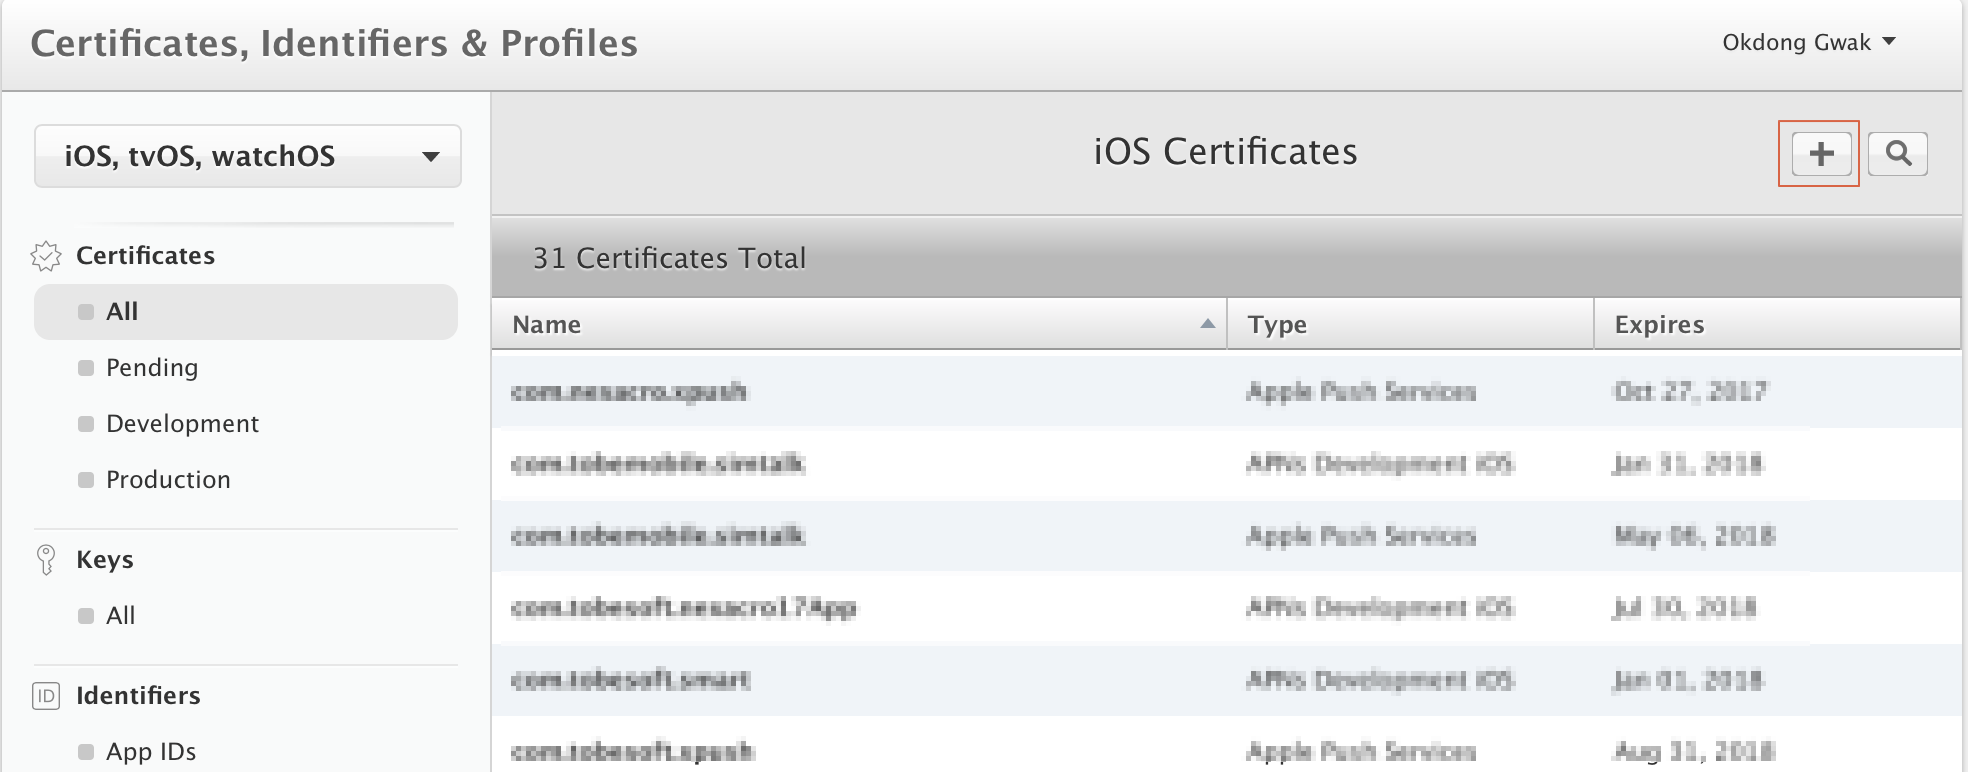Select the certificate row expiring Jan 01, 2018

pyautogui.click(x=1226, y=680)
